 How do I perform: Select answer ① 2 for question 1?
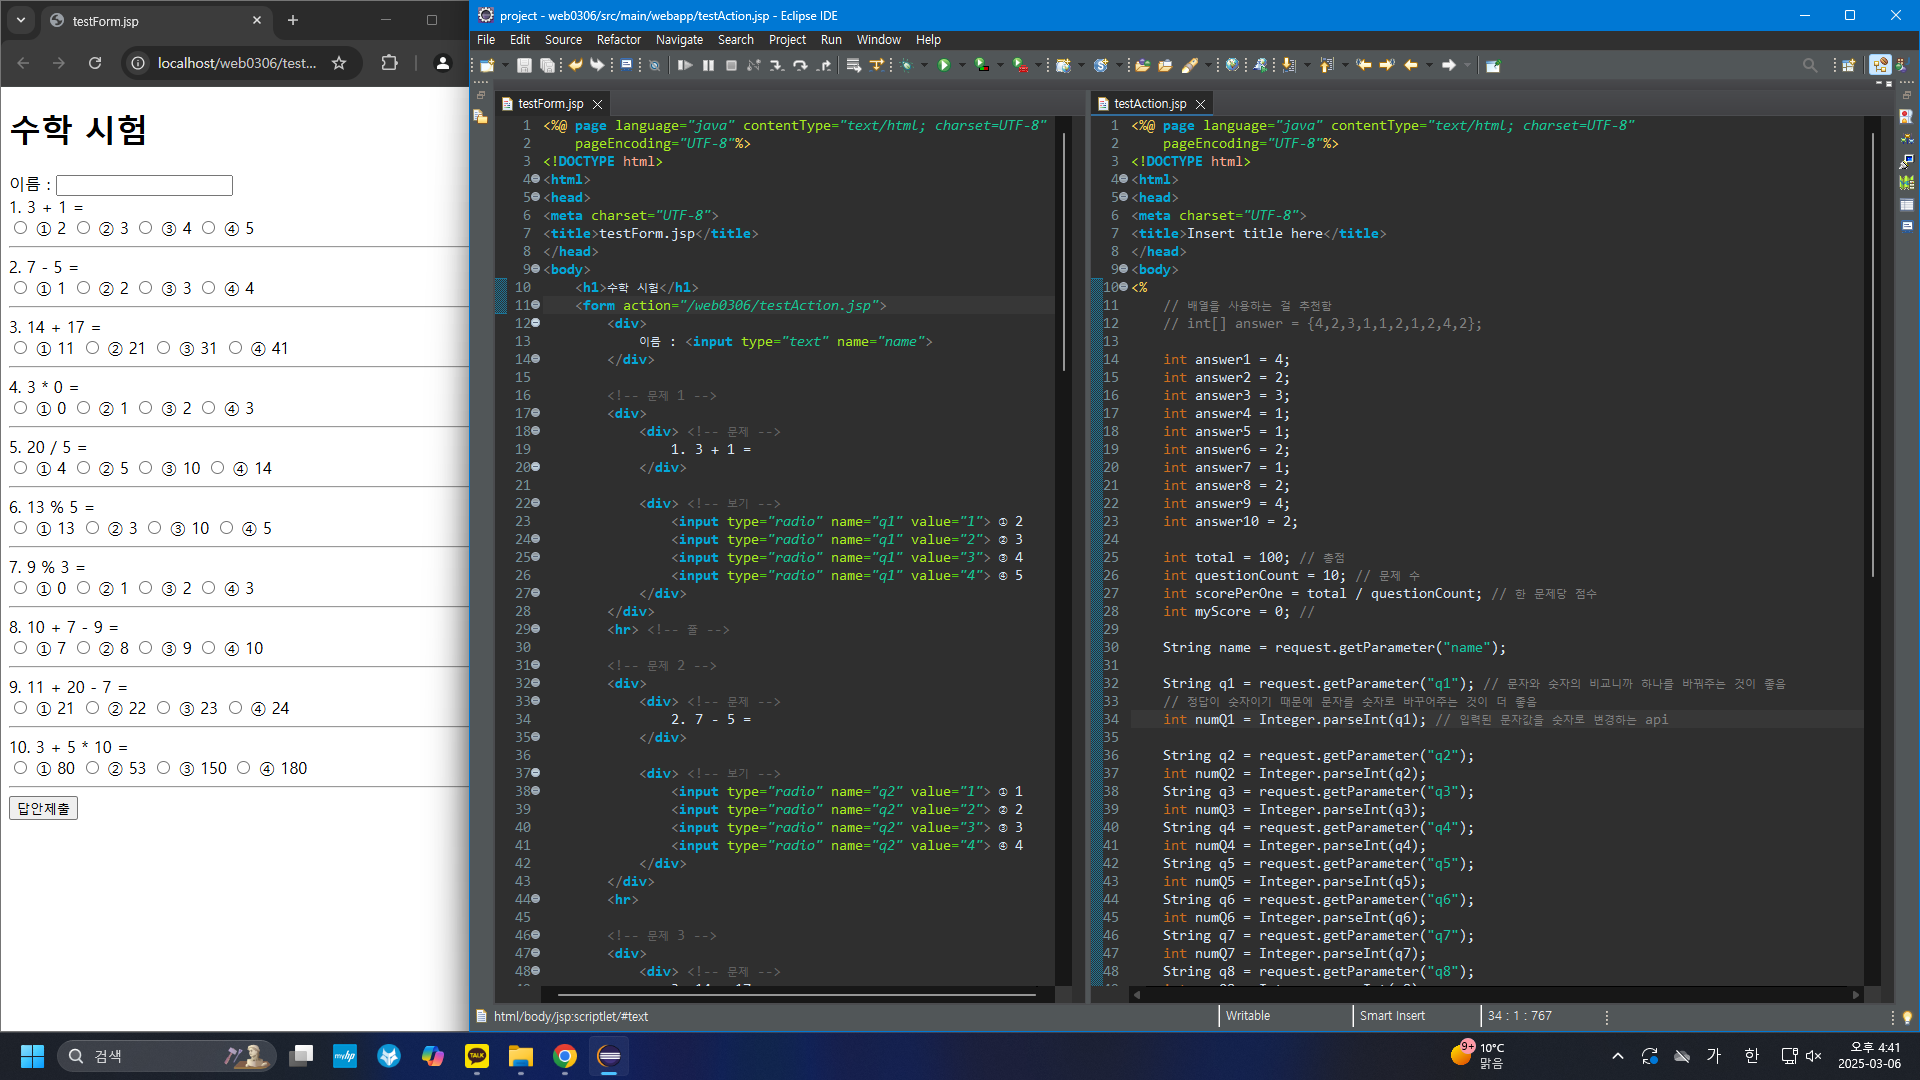(x=21, y=228)
